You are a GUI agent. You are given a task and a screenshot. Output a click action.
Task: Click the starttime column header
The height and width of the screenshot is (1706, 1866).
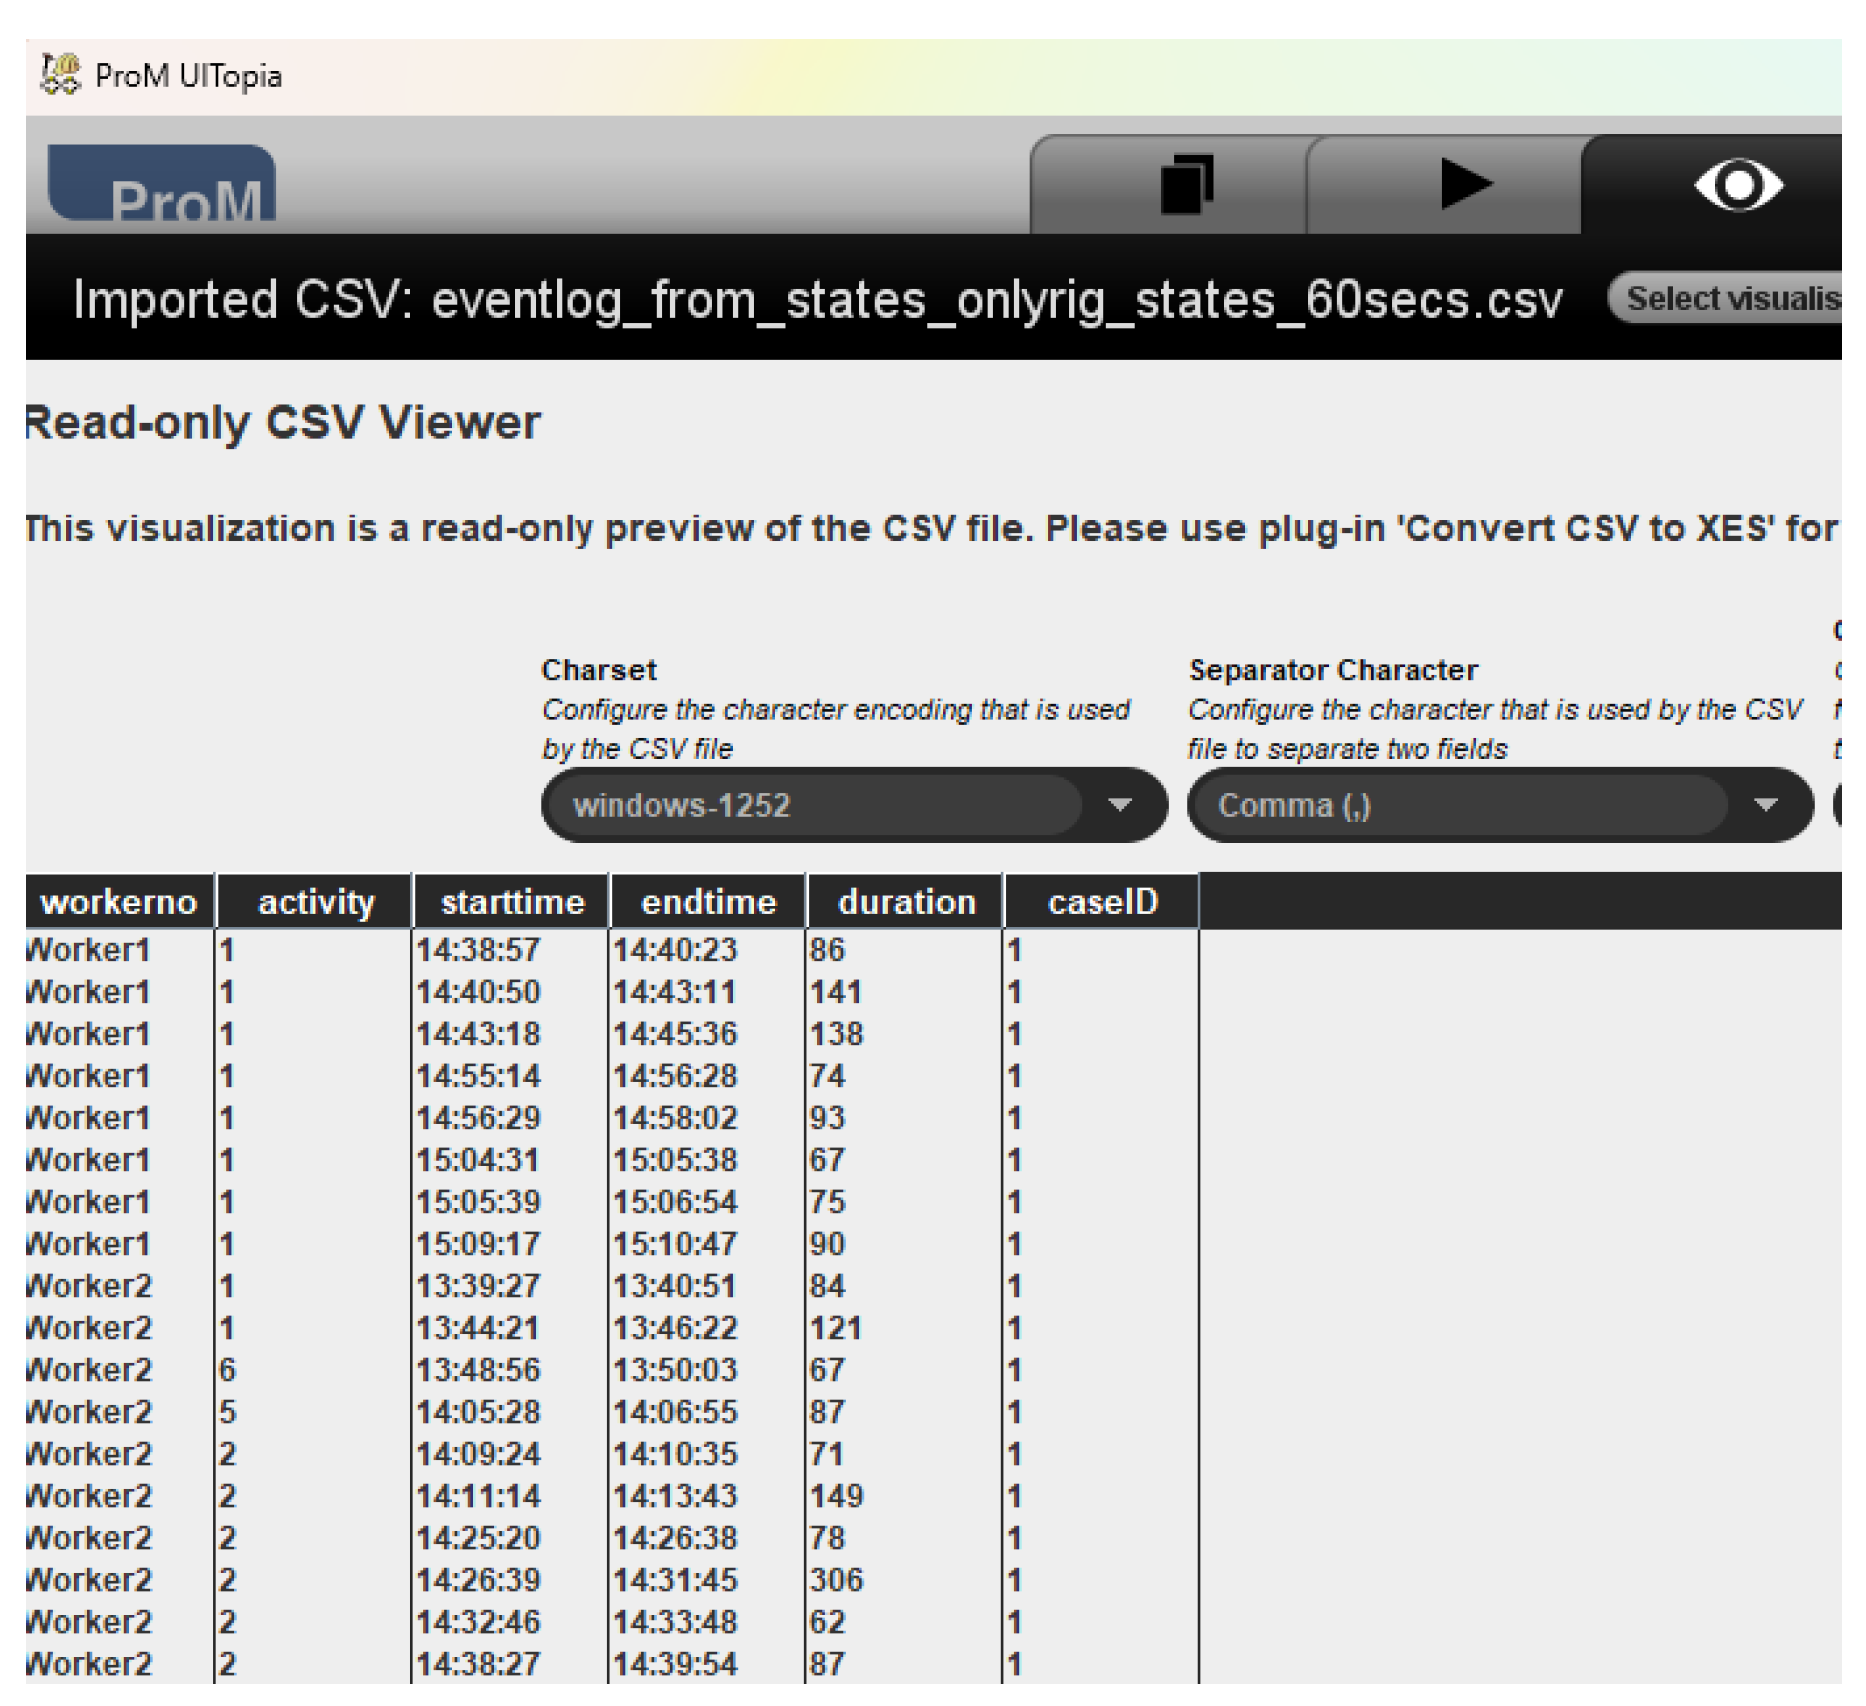[x=512, y=902]
